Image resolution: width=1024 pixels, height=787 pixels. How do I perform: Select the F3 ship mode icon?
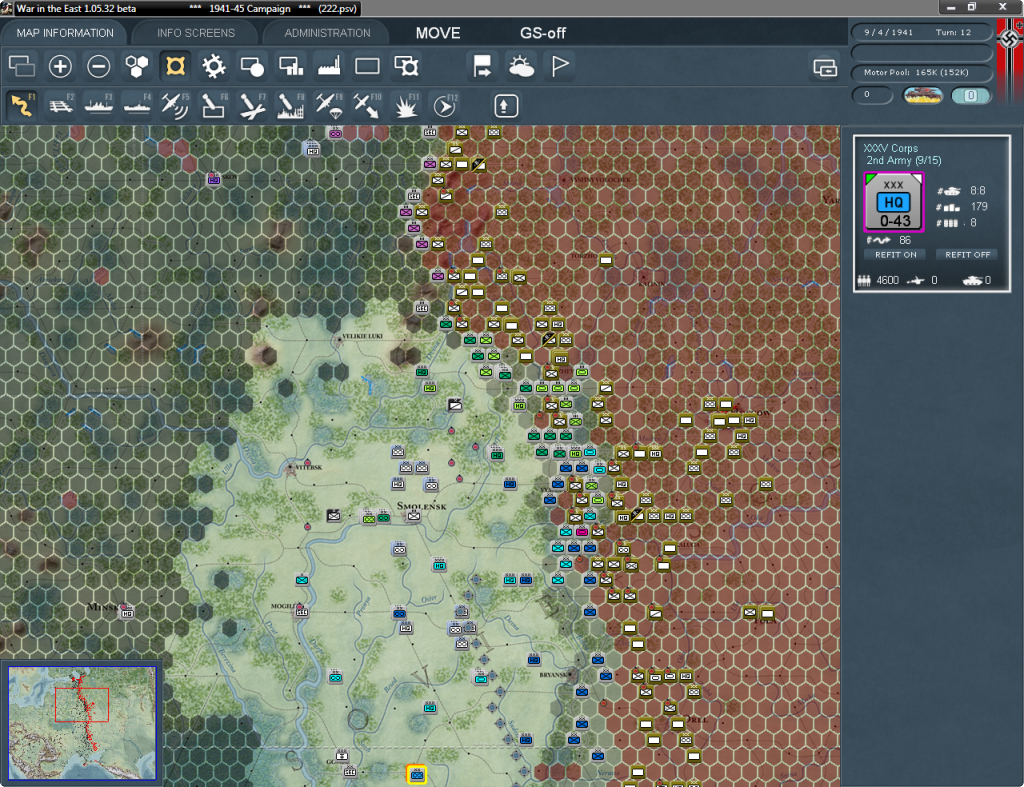pos(99,106)
